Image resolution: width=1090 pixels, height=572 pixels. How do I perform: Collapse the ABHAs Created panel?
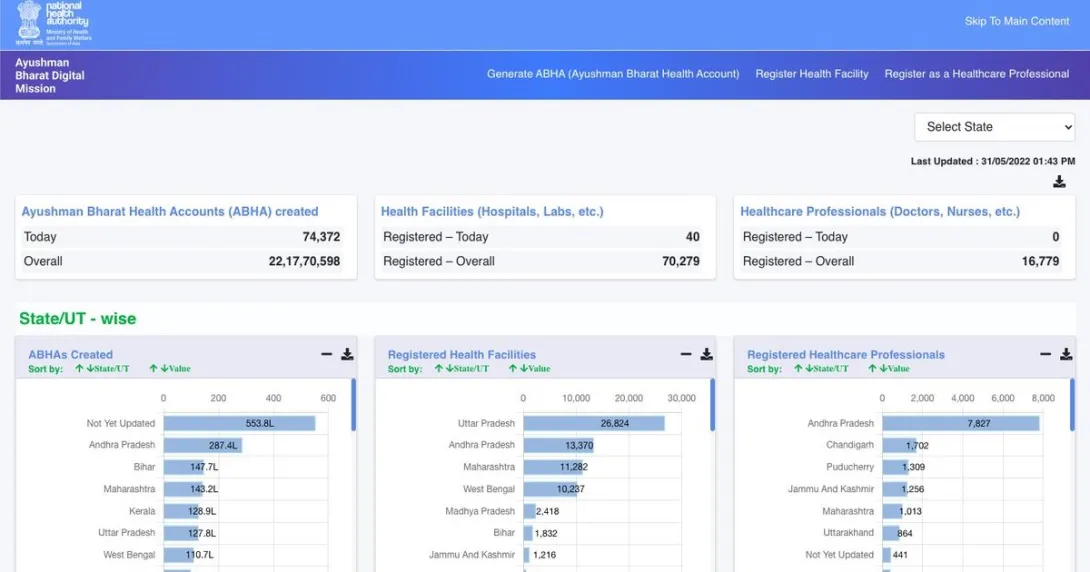(x=326, y=354)
